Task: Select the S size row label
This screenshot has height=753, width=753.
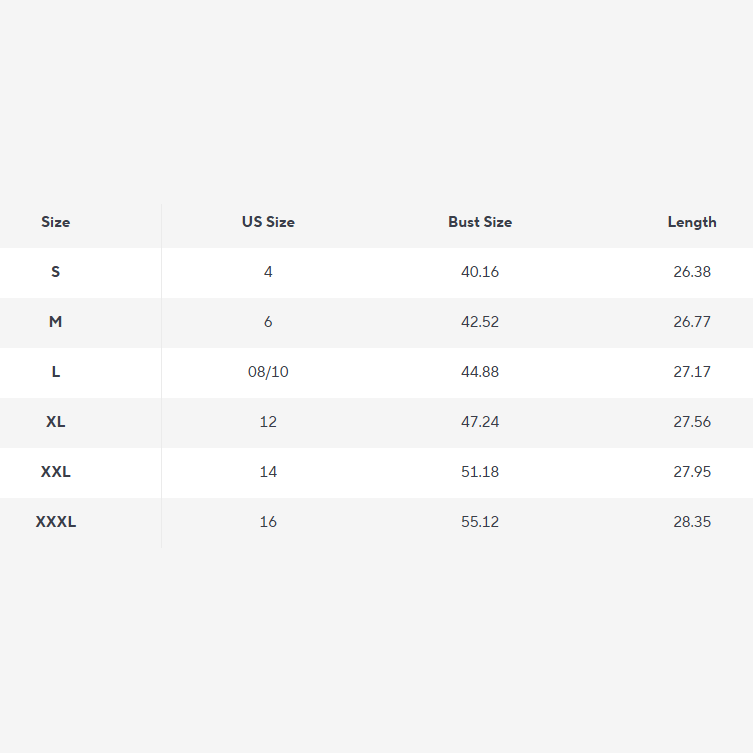Action: [x=56, y=272]
